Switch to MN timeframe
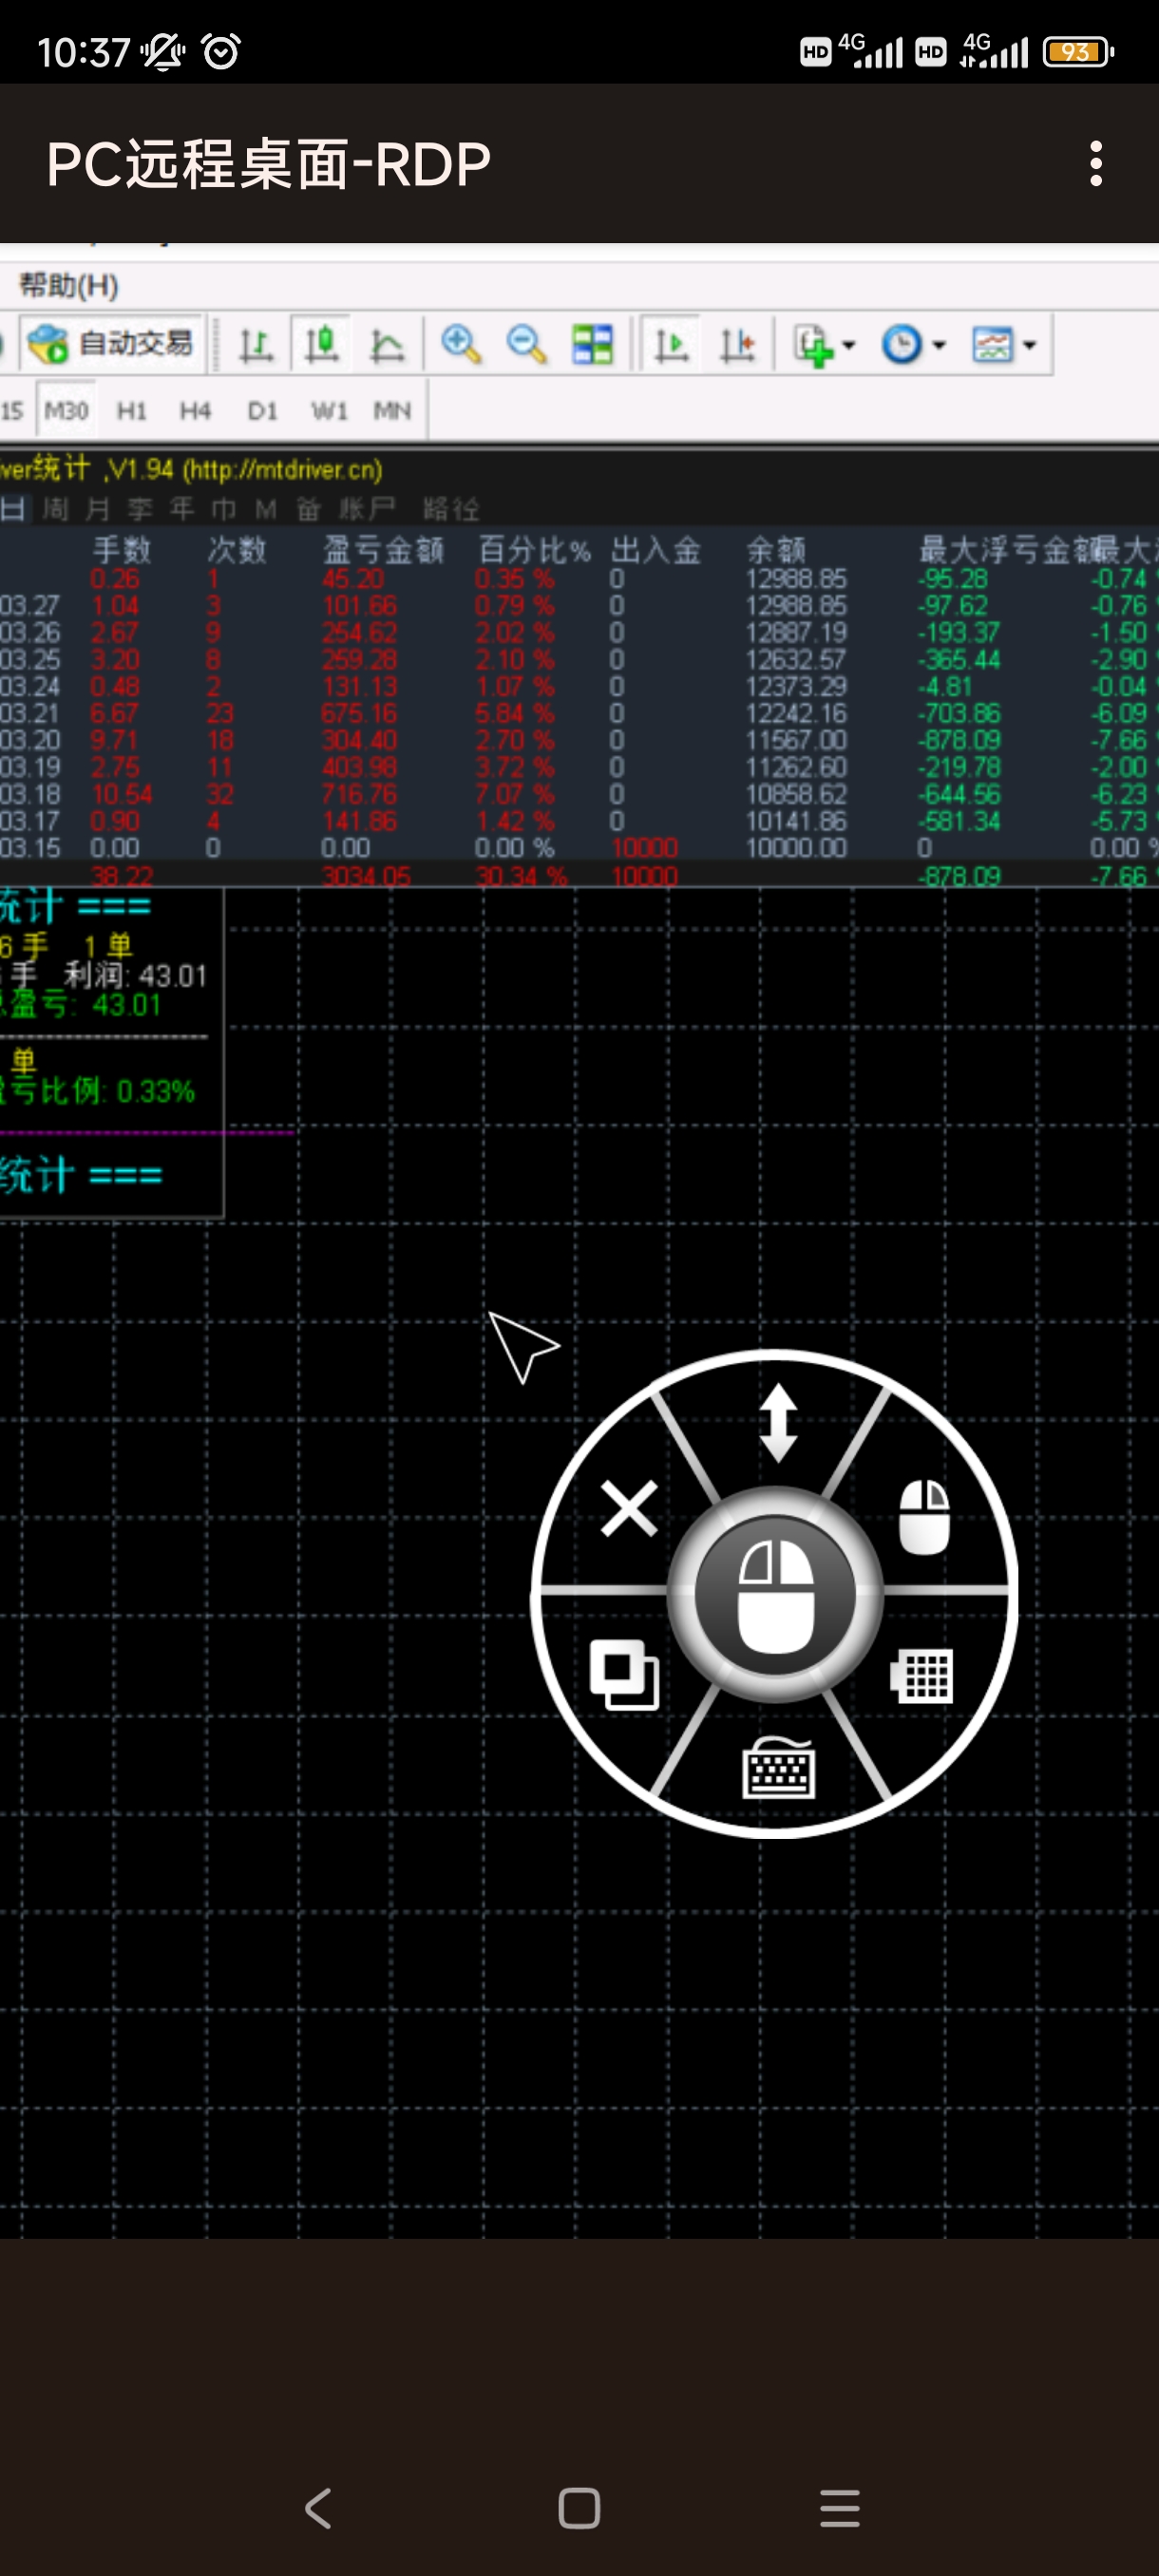 click(392, 411)
